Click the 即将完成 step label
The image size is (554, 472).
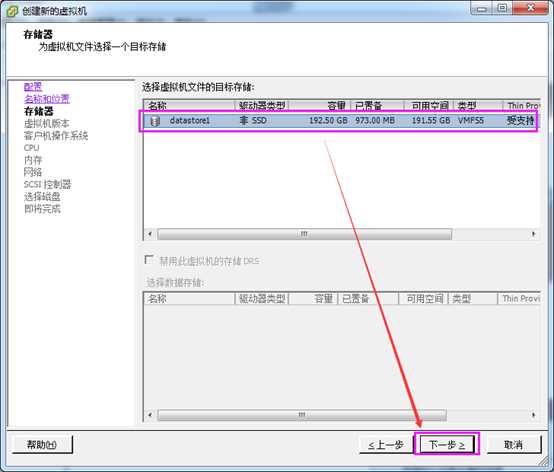42,209
